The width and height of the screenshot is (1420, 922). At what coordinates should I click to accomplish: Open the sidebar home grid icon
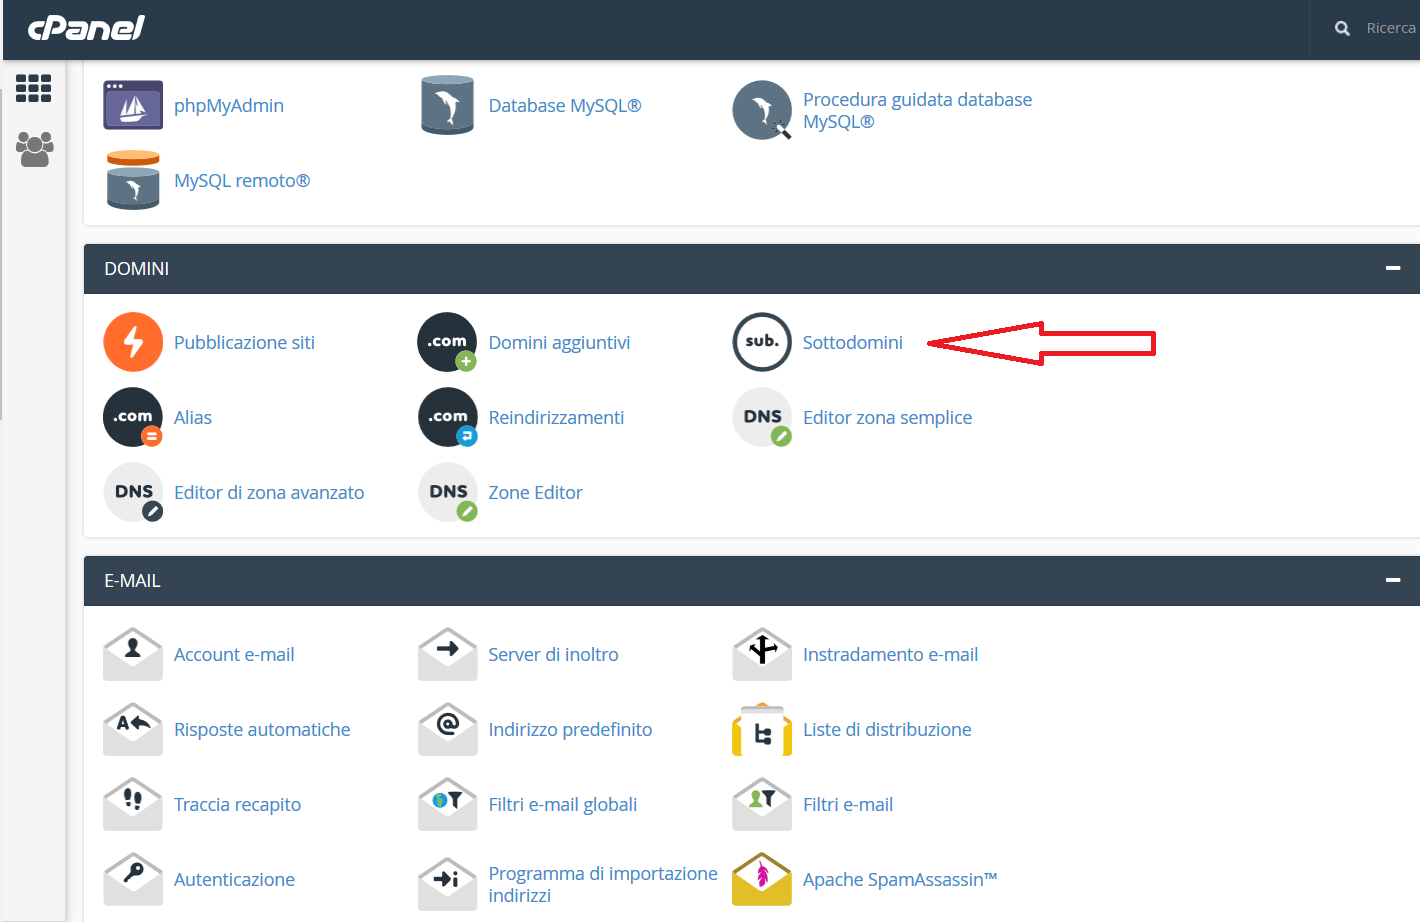(33, 89)
